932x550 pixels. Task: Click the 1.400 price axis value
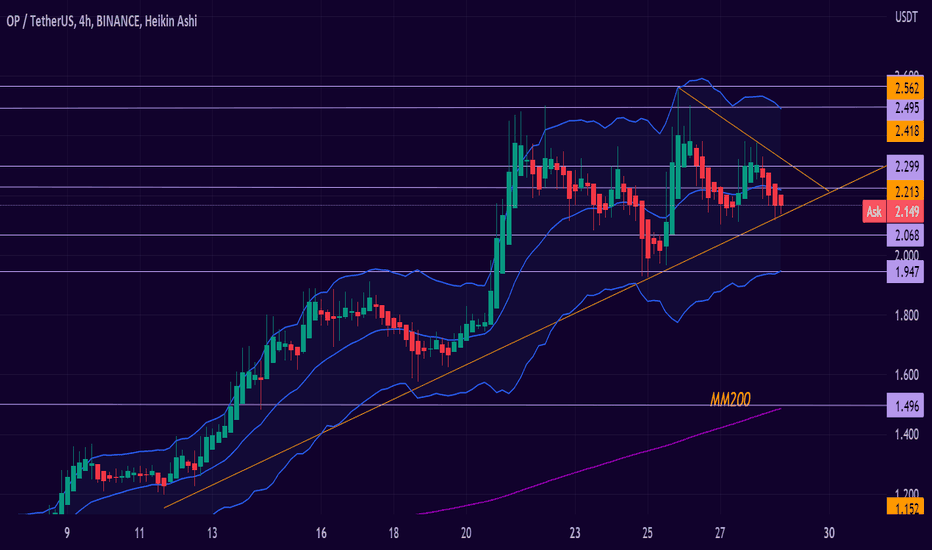click(x=906, y=434)
